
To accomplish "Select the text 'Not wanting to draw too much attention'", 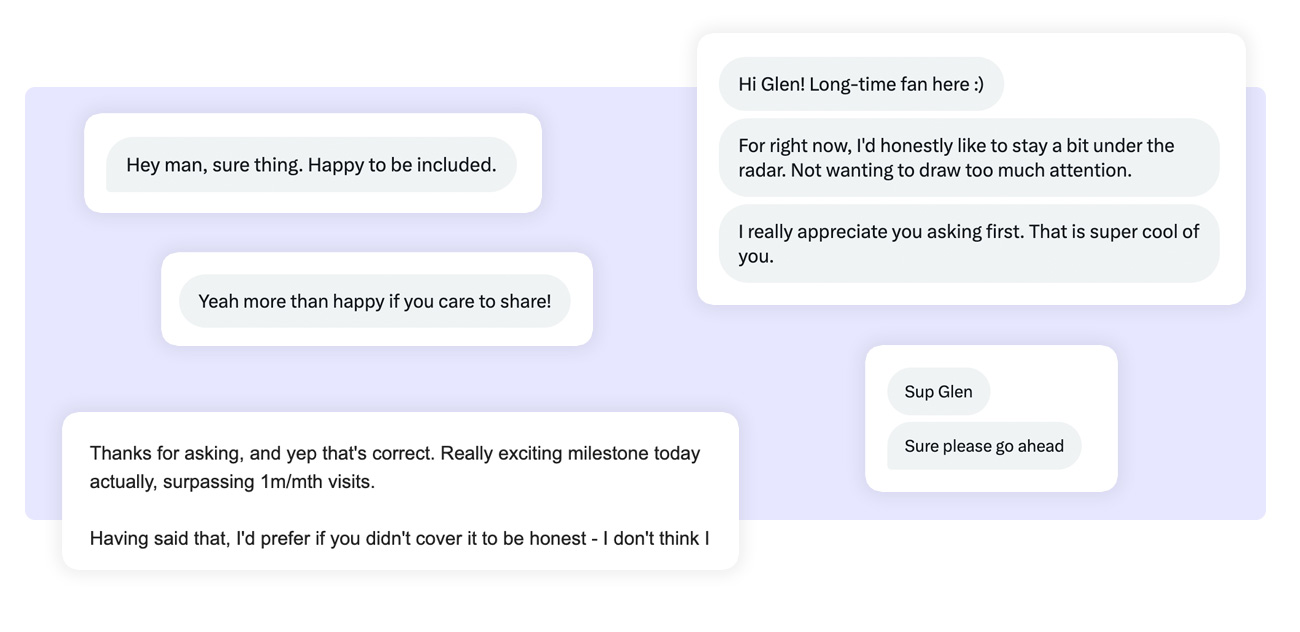I will (961, 170).
